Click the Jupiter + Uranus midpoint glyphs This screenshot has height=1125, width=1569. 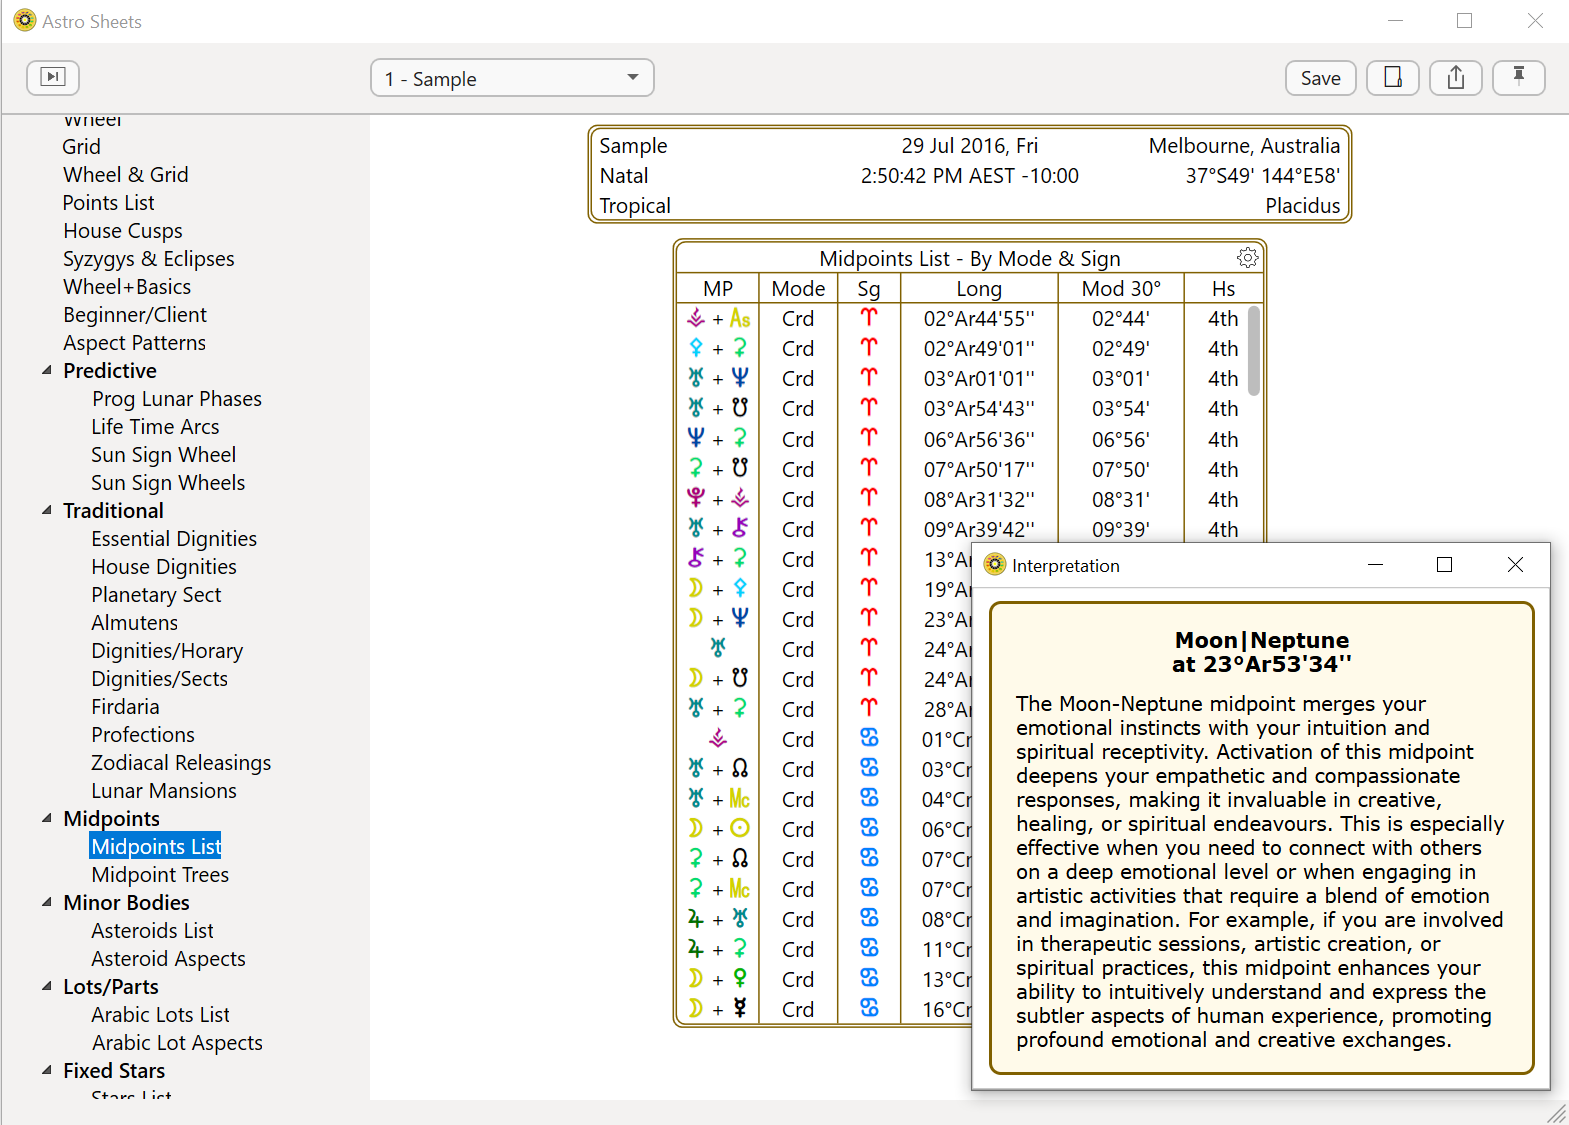click(x=718, y=918)
